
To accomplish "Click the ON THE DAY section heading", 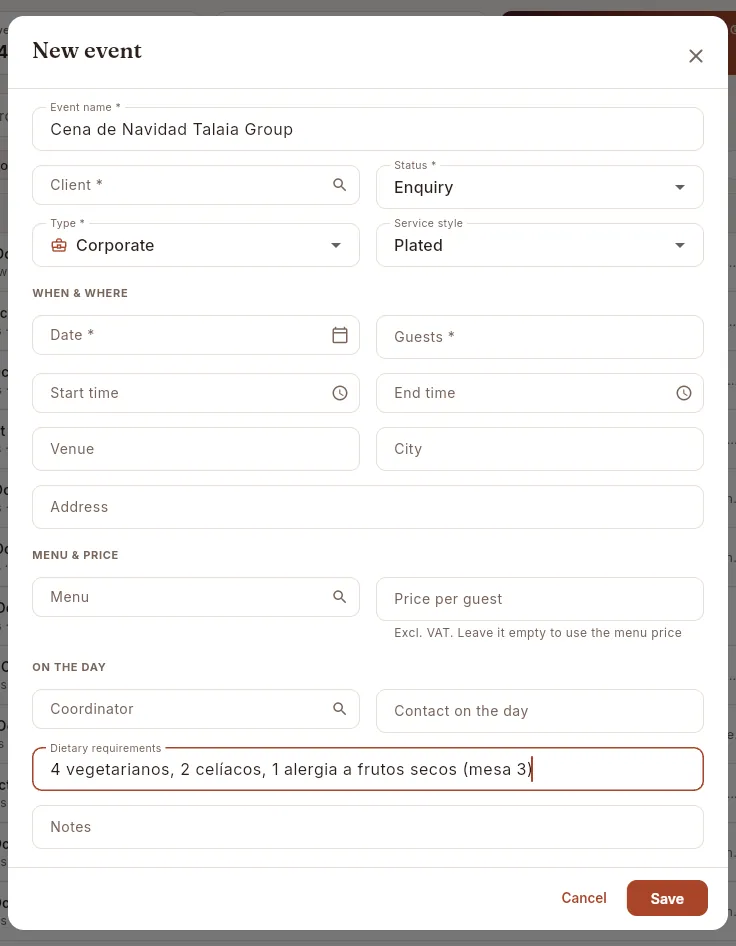I will (x=69, y=667).
